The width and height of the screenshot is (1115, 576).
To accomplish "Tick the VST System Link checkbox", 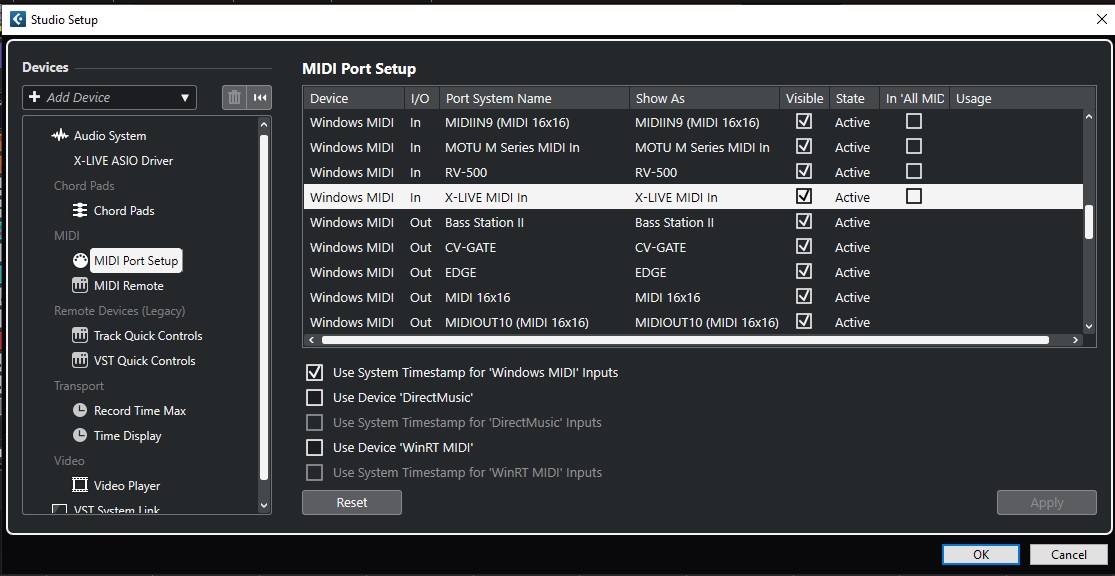I will pos(60,509).
